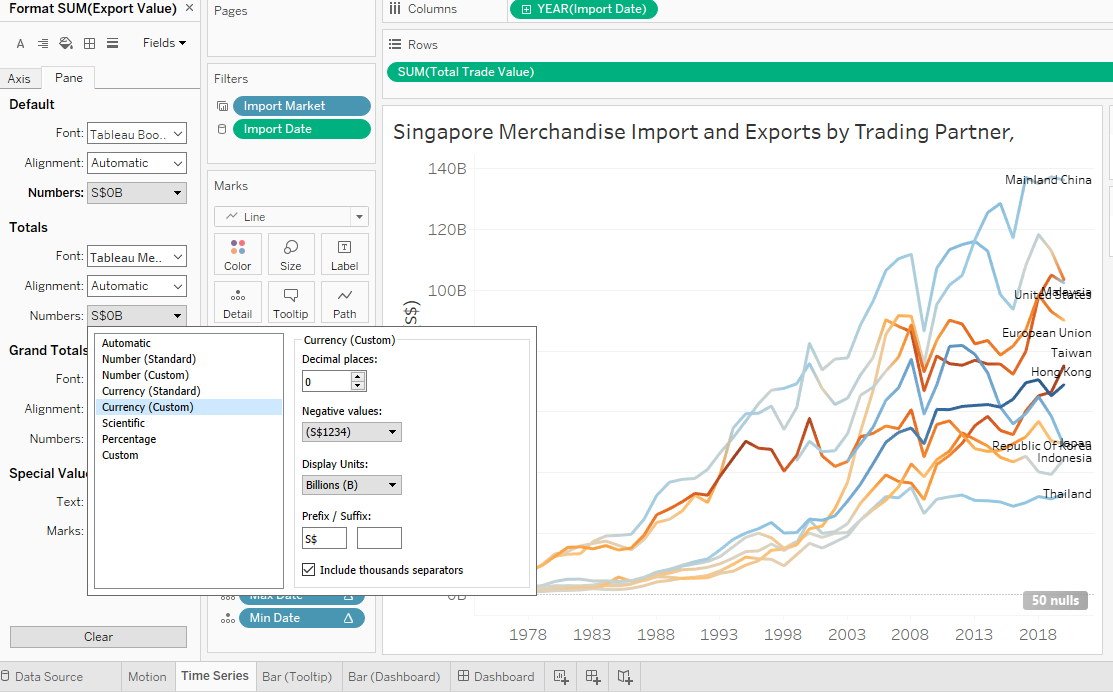This screenshot has width=1113, height=692.
Task: Open the Shading paint bucket icon
Action: coord(66,43)
